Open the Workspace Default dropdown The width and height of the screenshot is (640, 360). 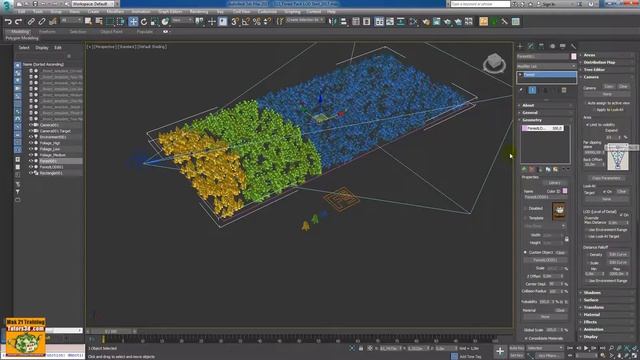coord(93,4)
